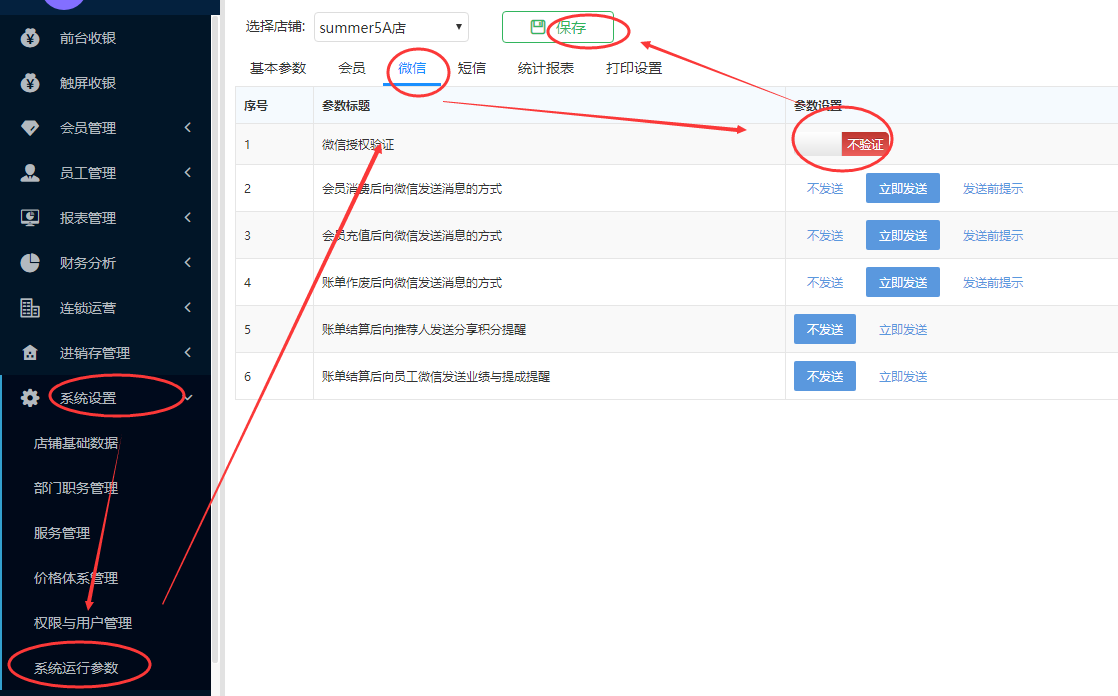1118x696 pixels.
Task: Select 不发送 for 会员消费后 message row
Action: [825, 188]
